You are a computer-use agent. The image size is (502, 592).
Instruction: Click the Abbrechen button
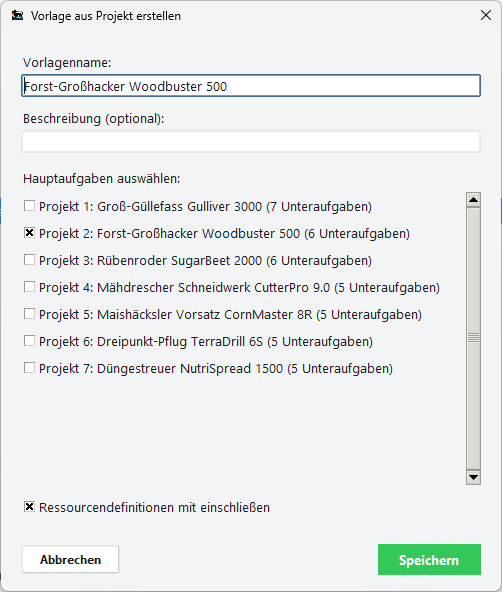[70, 560]
